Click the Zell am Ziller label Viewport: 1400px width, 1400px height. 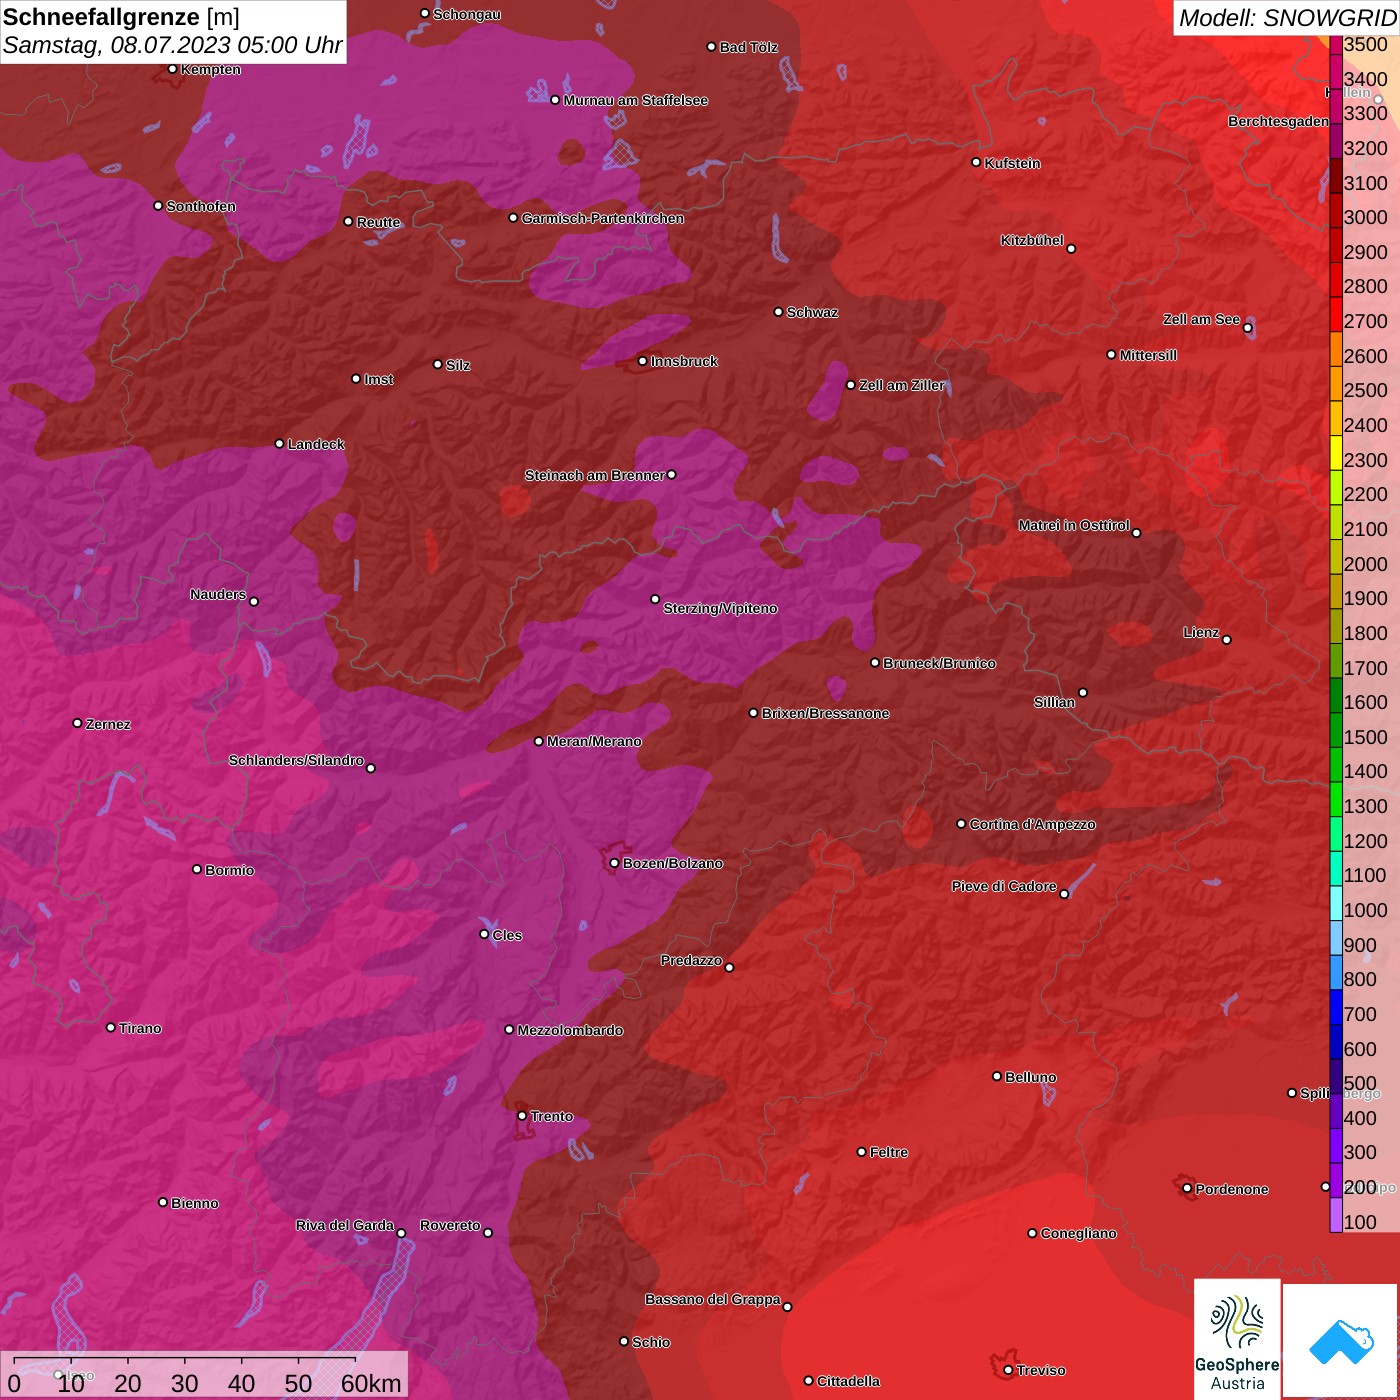(x=902, y=385)
